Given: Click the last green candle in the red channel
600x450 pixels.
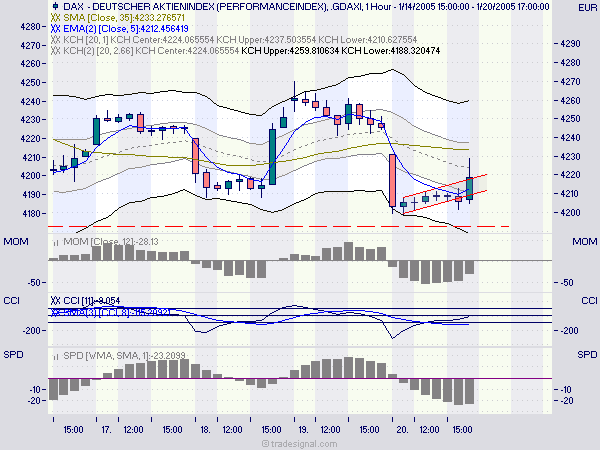Looking at the screenshot, I should click(x=470, y=188).
